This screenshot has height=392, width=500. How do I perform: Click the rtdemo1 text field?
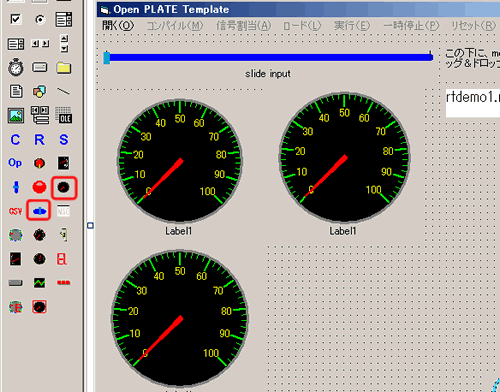[473, 103]
